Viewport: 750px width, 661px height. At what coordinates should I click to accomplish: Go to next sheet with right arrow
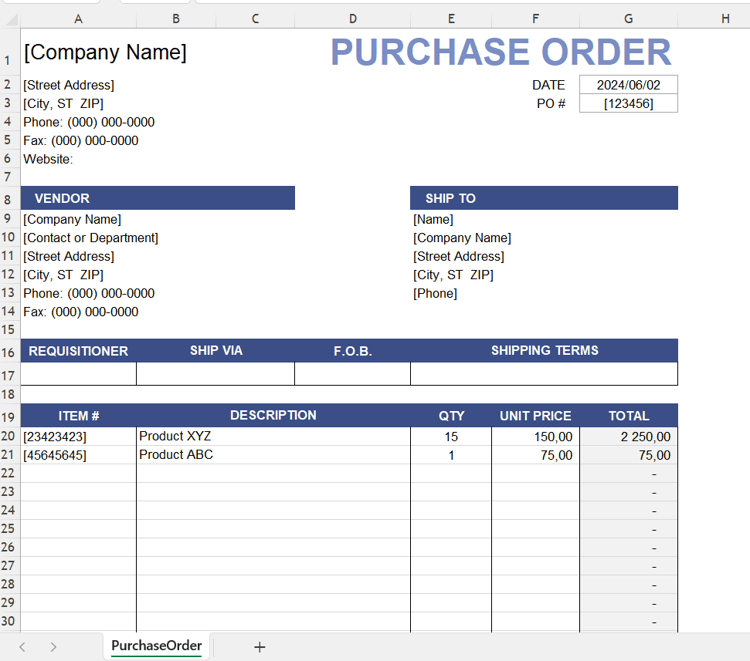tap(53, 647)
